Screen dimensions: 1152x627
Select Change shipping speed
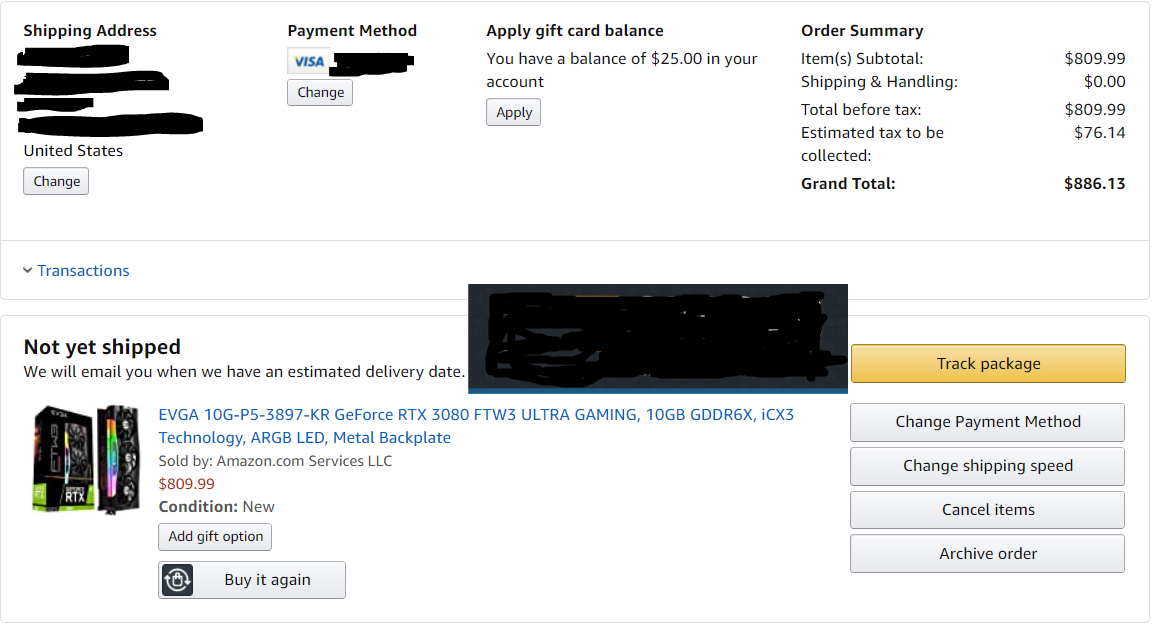click(x=987, y=466)
